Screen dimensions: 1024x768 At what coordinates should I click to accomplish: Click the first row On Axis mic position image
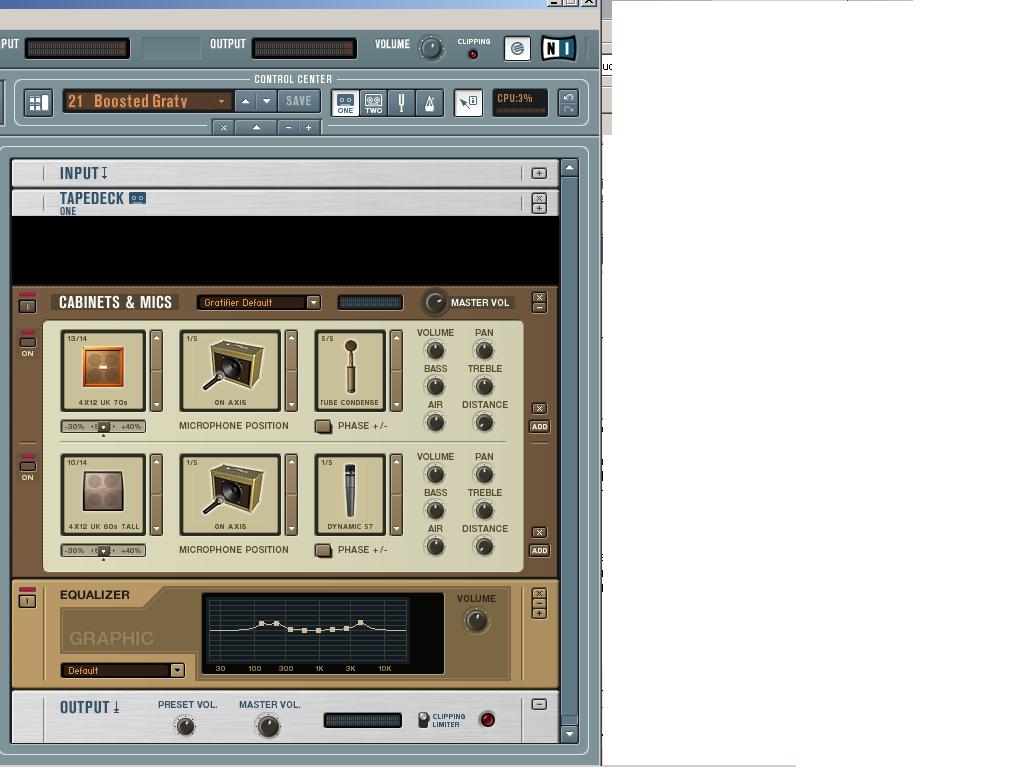[231, 370]
